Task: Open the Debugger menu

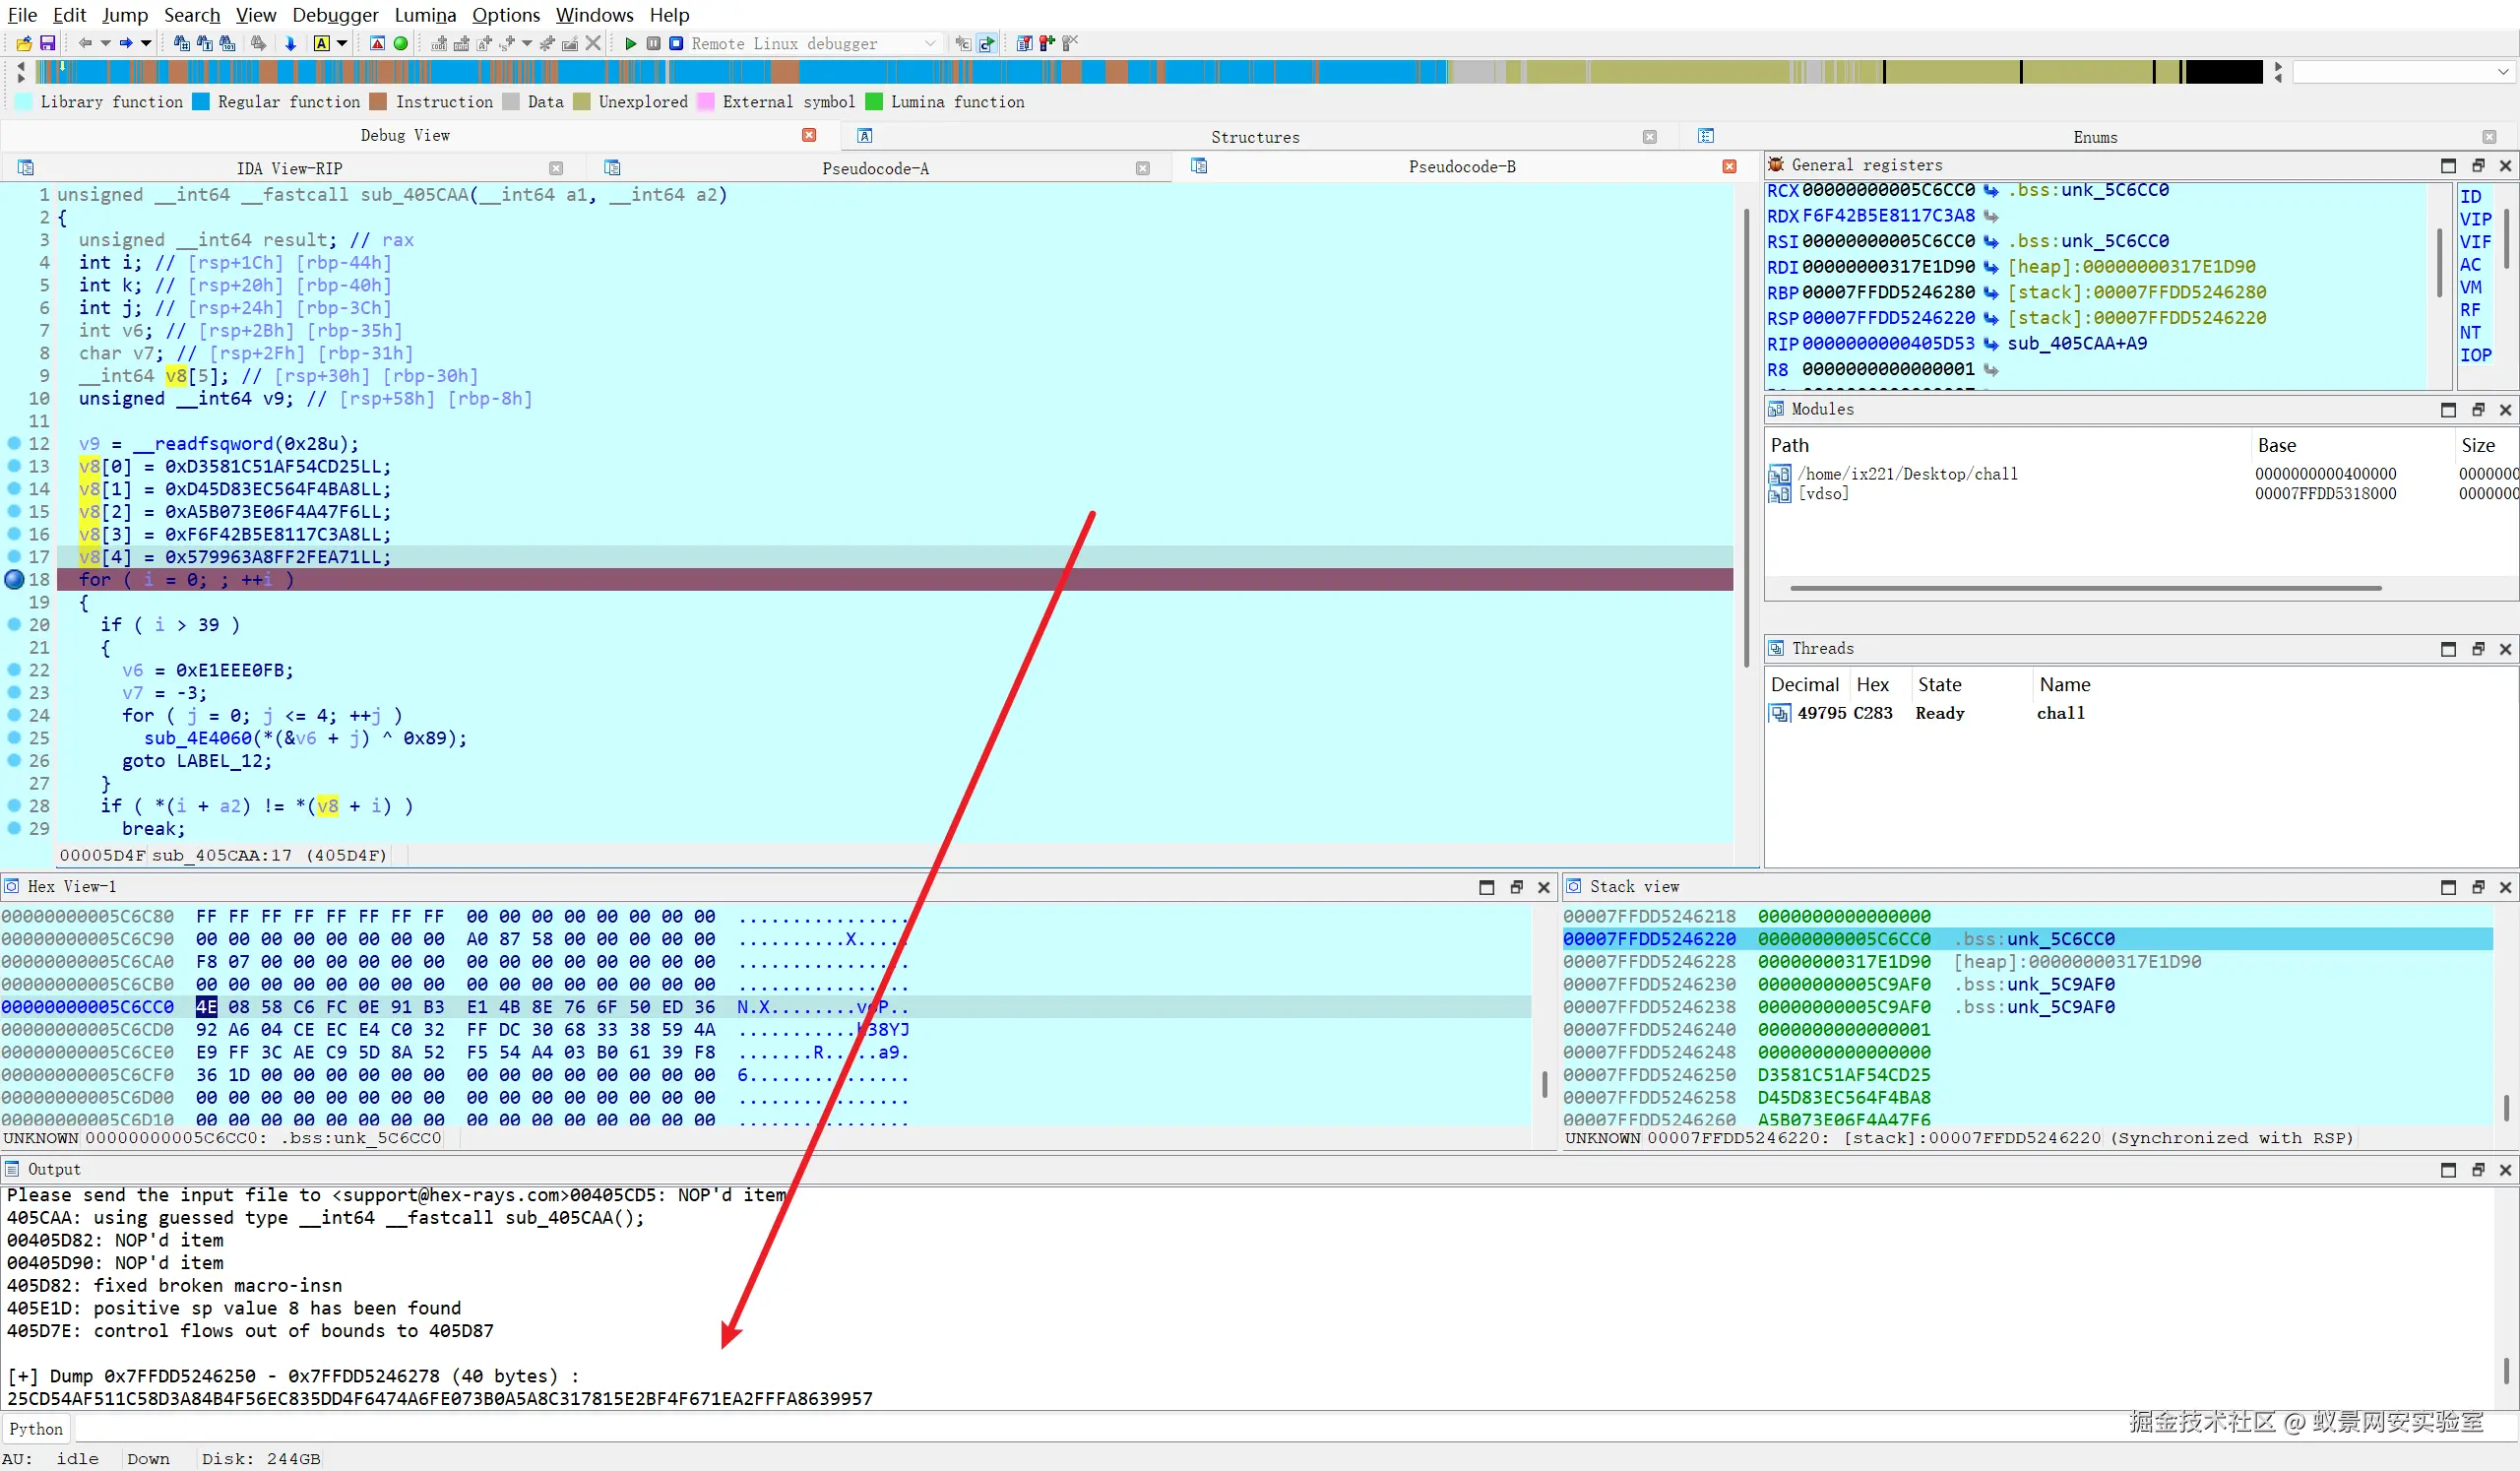Action: (335, 15)
